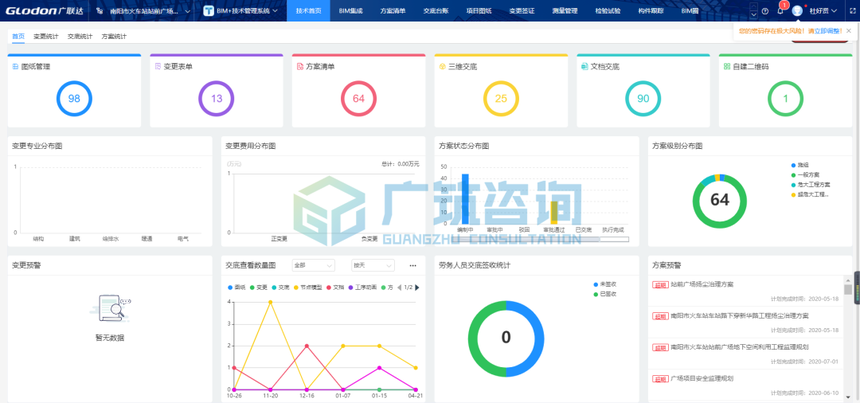Click the 图纸管理 card icon
860x403 pixels.
[x=15, y=66]
